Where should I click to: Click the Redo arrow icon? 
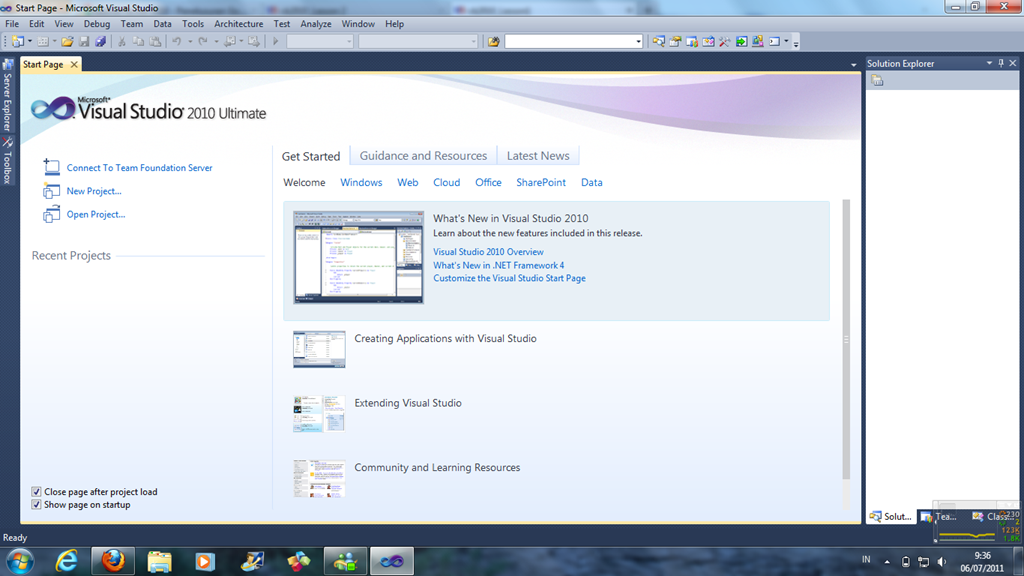pos(202,42)
